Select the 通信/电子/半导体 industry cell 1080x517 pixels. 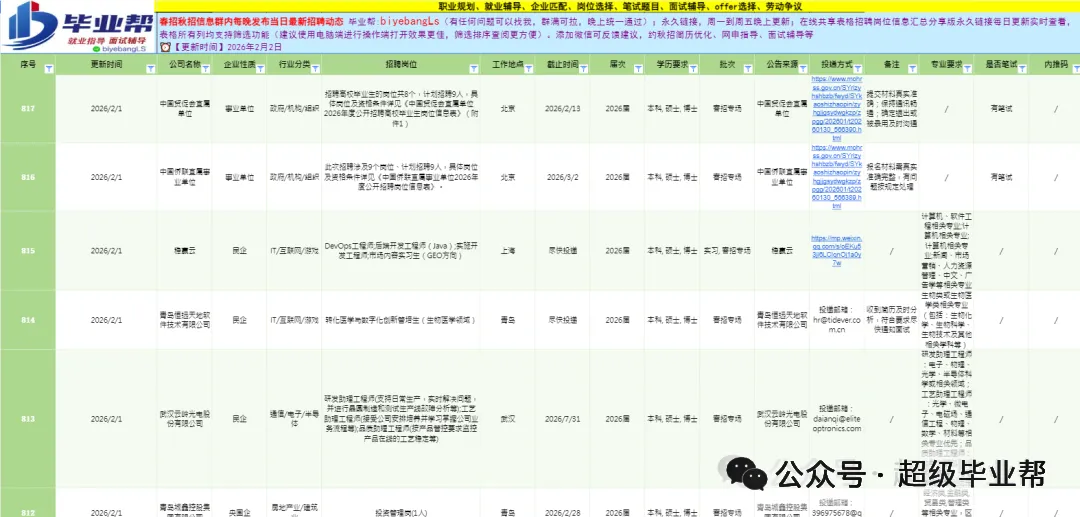point(294,419)
